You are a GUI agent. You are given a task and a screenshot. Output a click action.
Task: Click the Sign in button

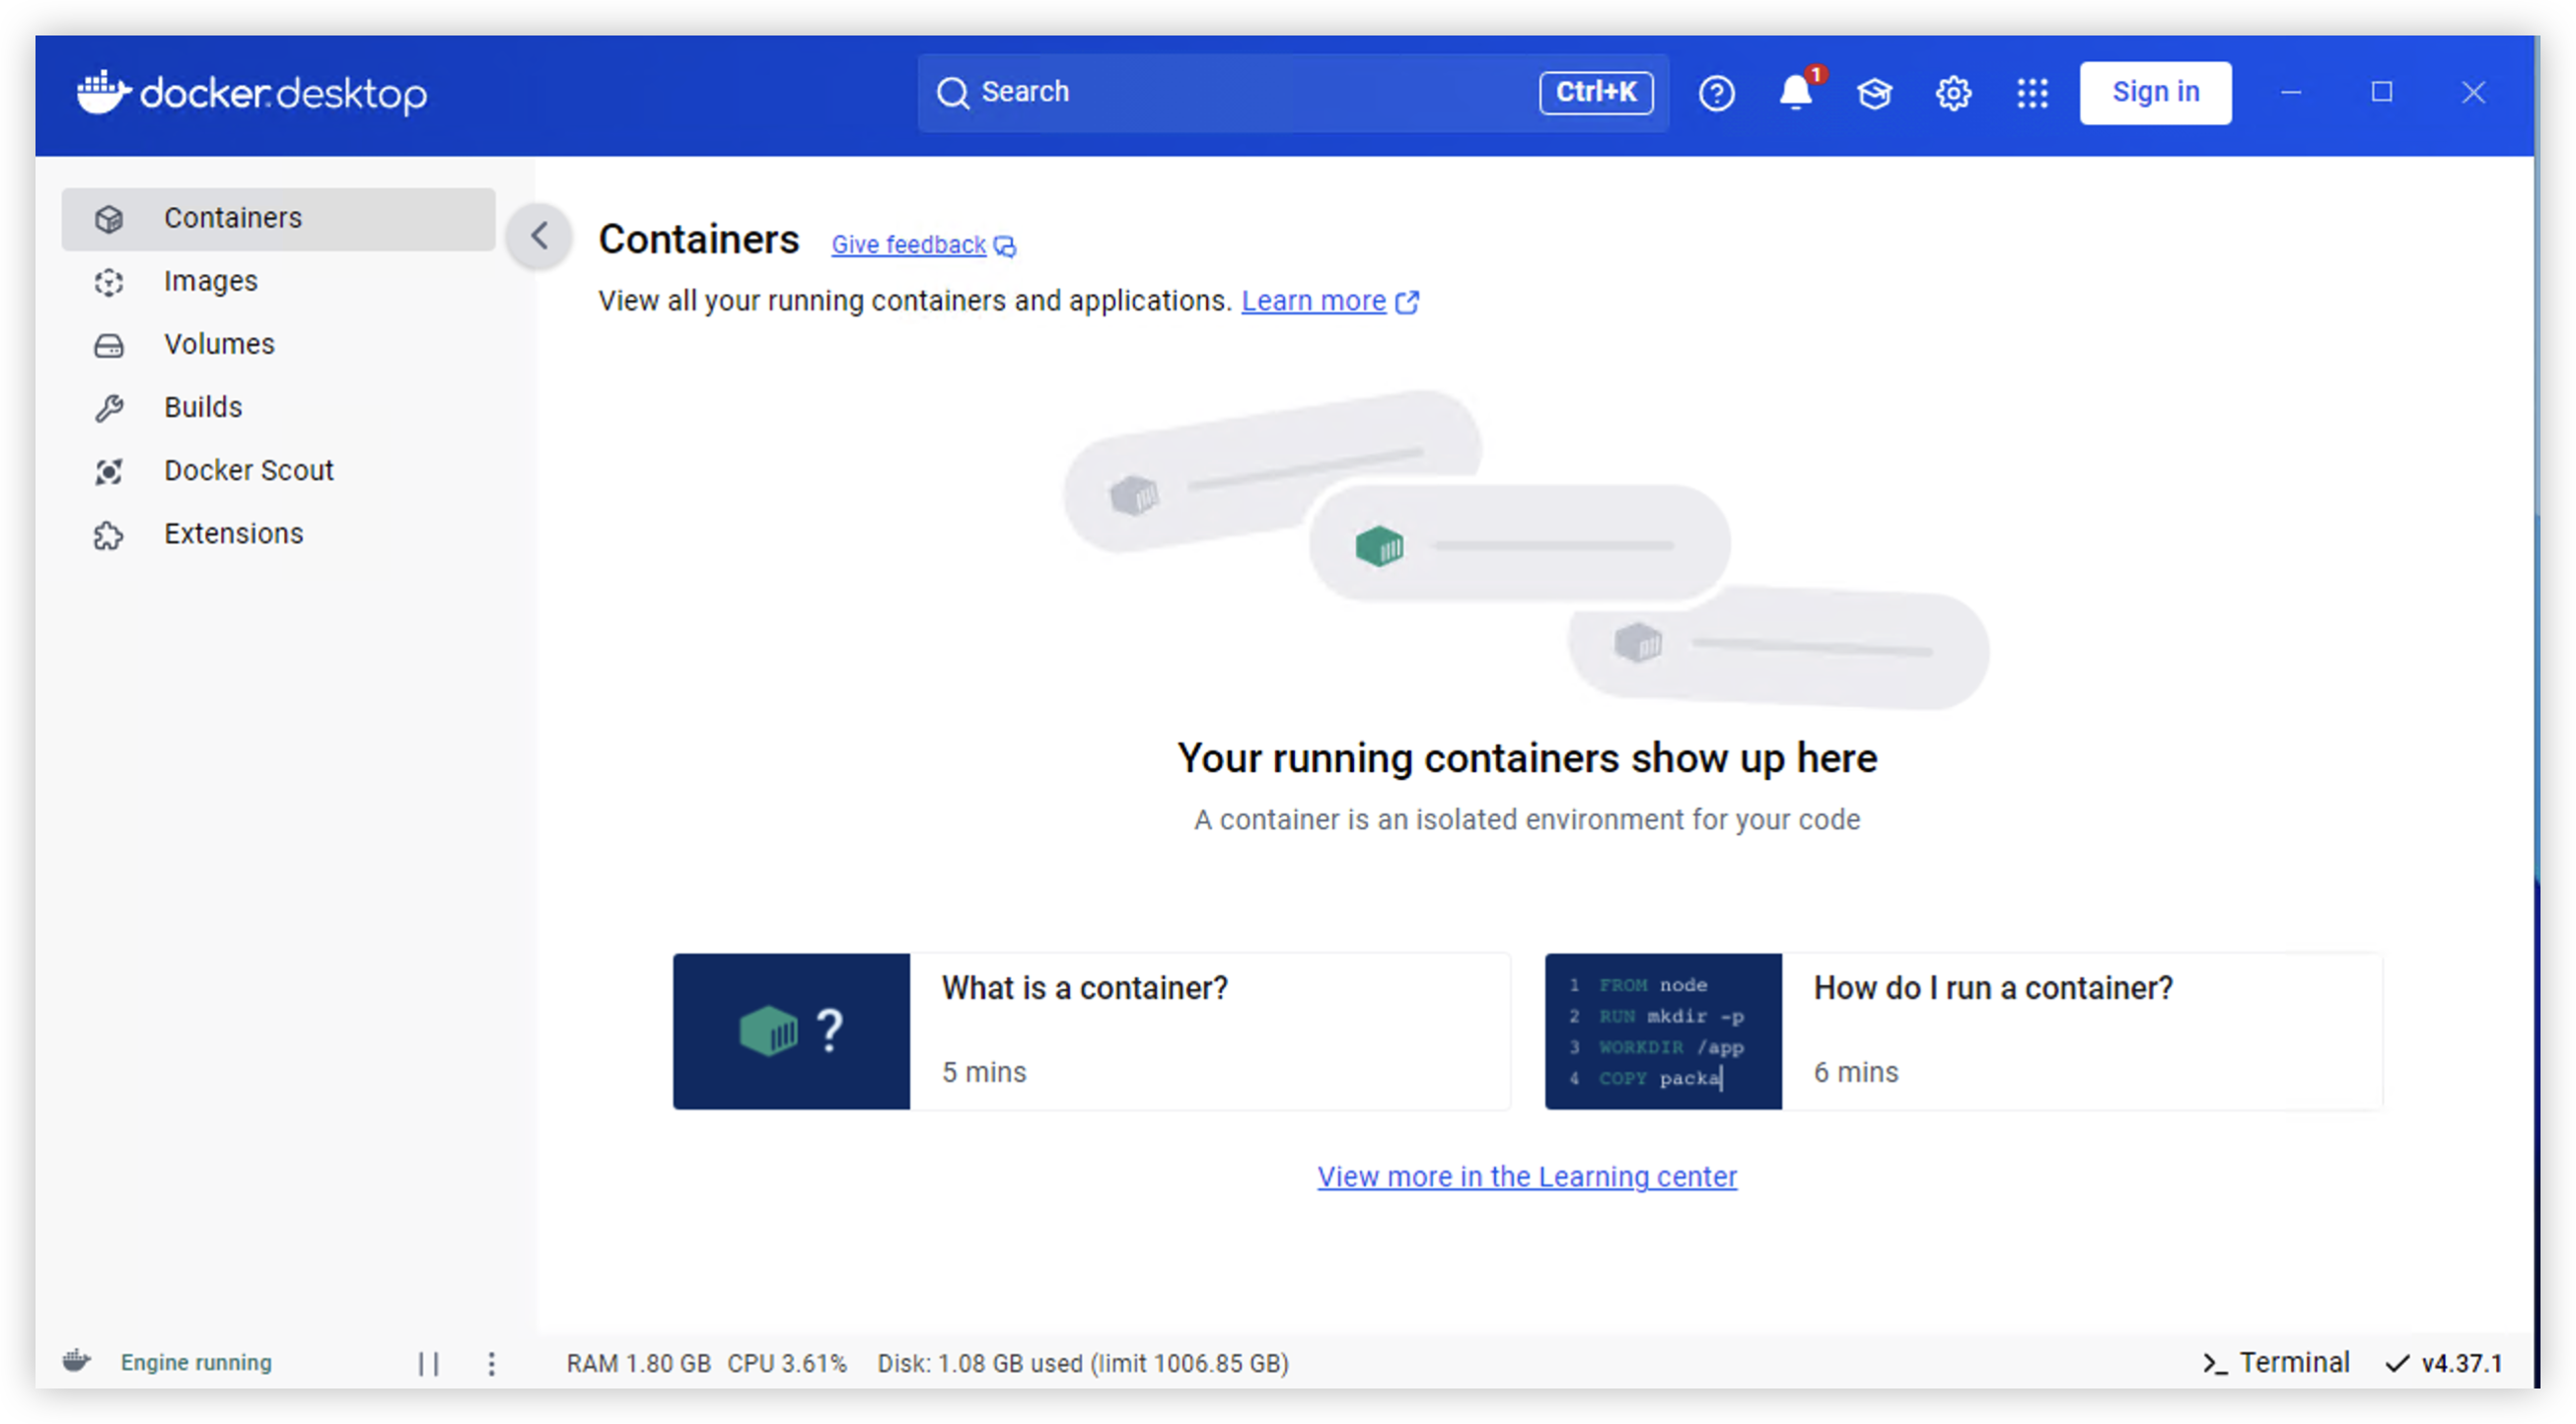(2155, 92)
